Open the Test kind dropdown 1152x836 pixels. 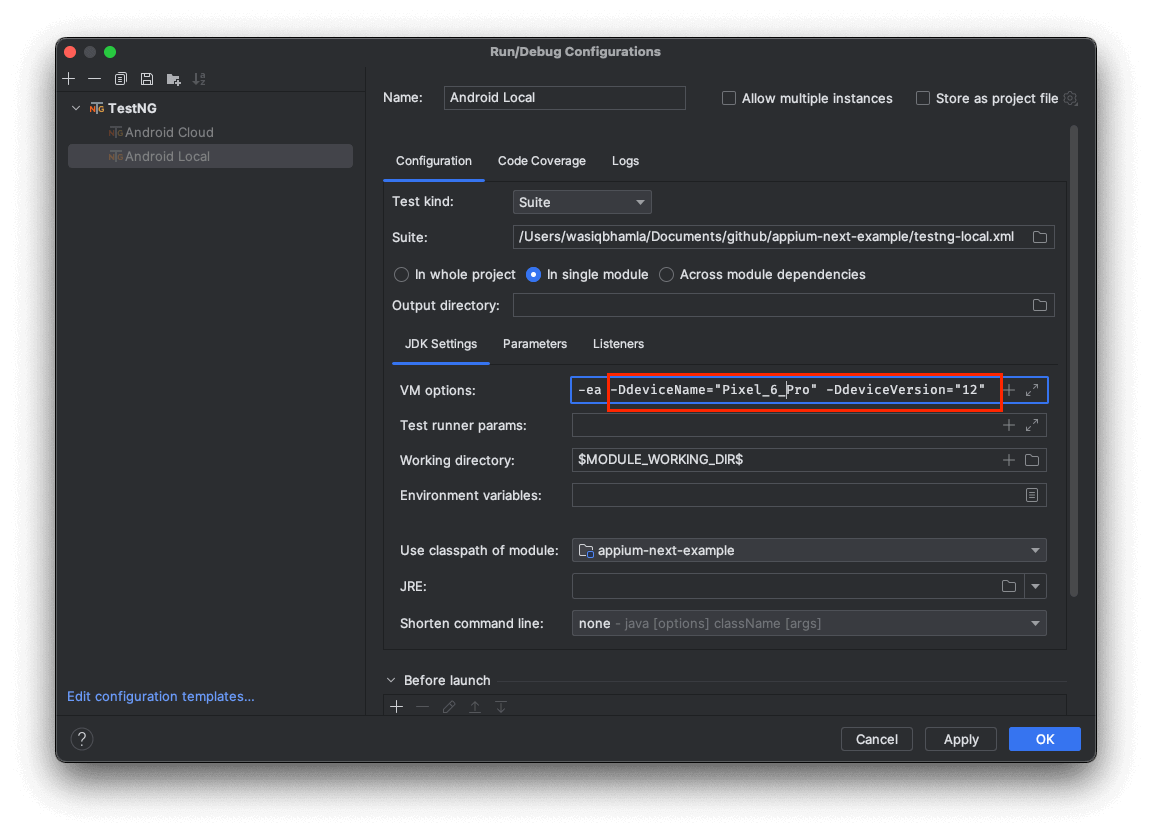(x=582, y=202)
